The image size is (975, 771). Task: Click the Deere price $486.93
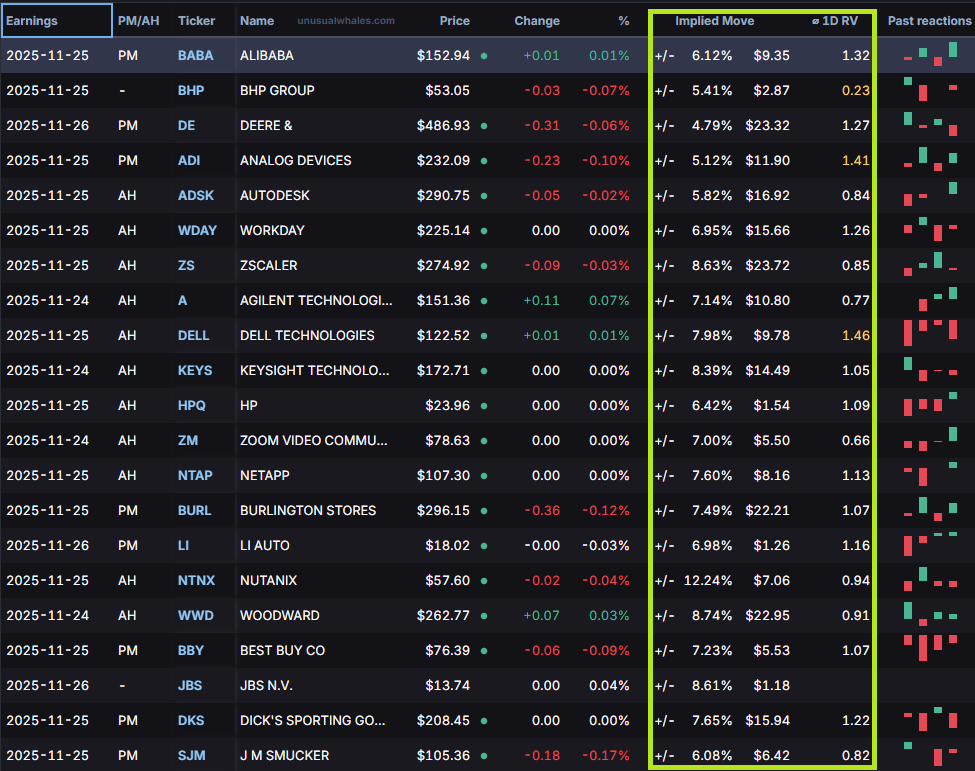click(x=443, y=126)
